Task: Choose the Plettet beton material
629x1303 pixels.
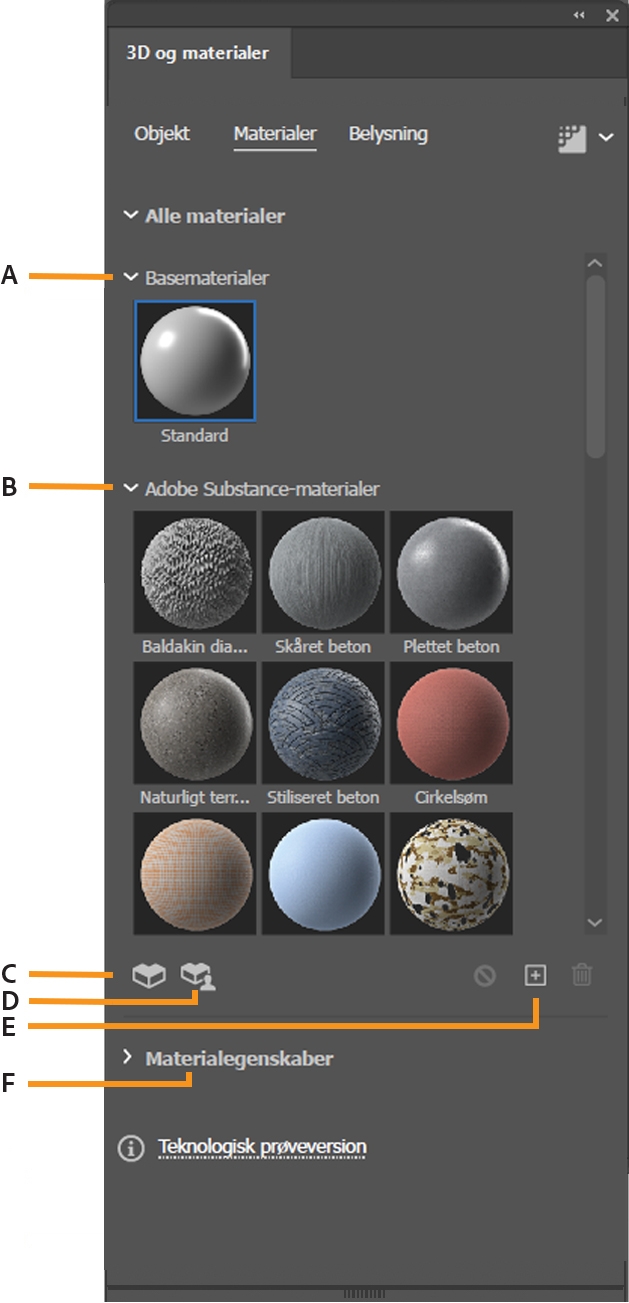Action: pyautogui.click(x=451, y=572)
